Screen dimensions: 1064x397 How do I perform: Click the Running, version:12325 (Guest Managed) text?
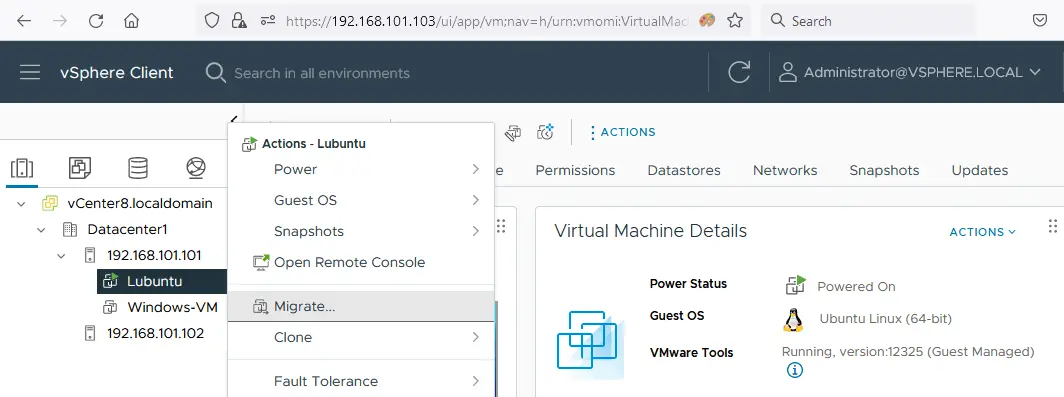click(x=908, y=352)
